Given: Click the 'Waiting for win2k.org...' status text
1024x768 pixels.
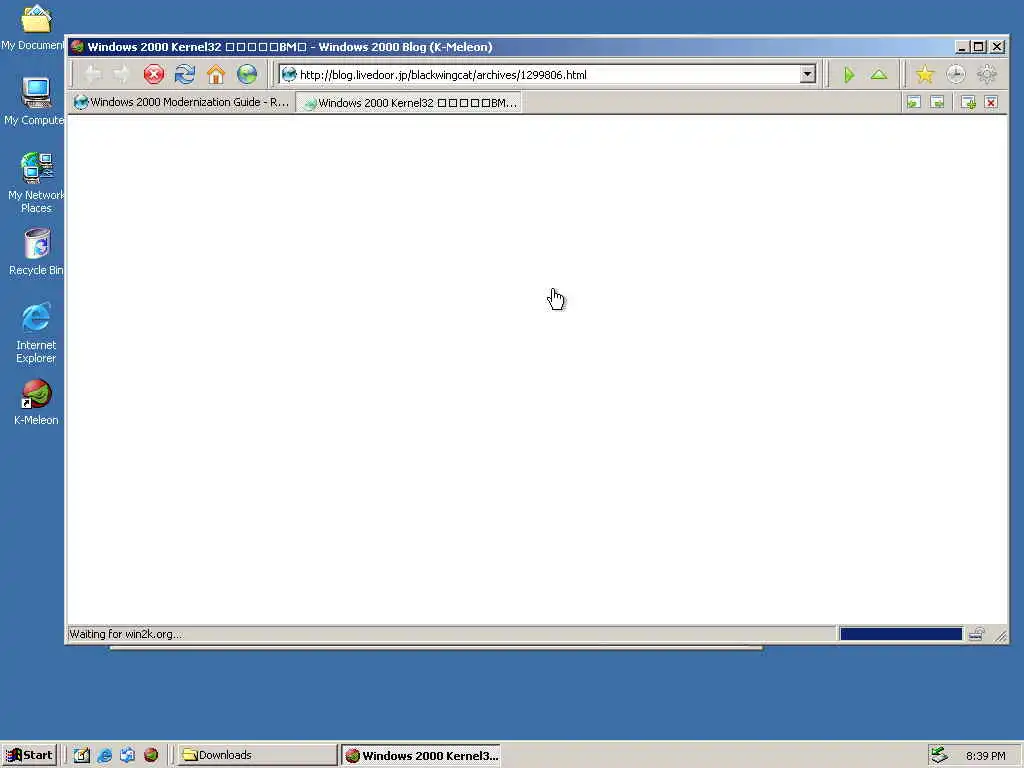Looking at the screenshot, I should [125, 634].
